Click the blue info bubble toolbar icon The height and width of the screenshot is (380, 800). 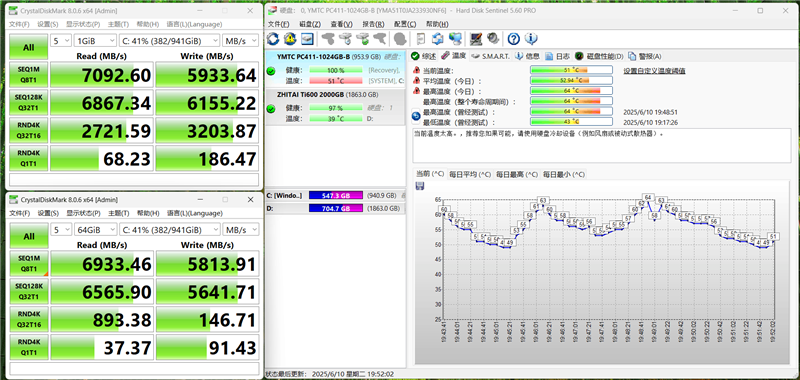[x=531, y=38]
